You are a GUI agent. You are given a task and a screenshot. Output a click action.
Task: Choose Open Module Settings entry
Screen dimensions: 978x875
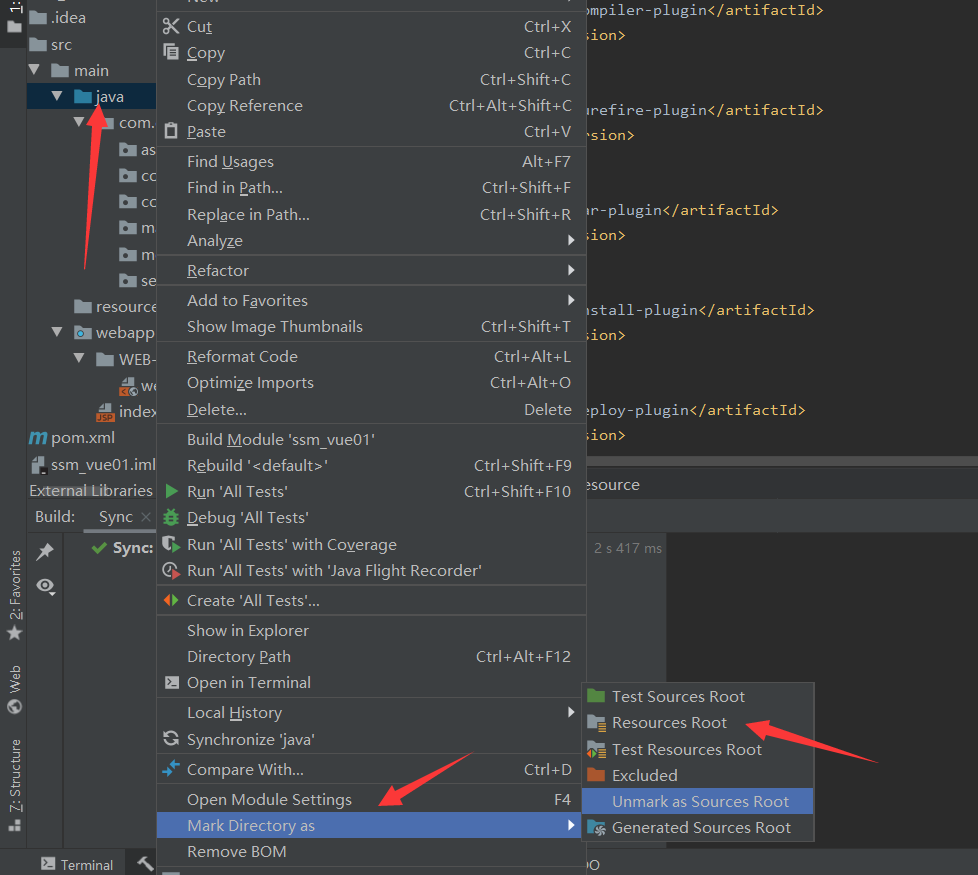pyautogui.click(x=371, y=800)
